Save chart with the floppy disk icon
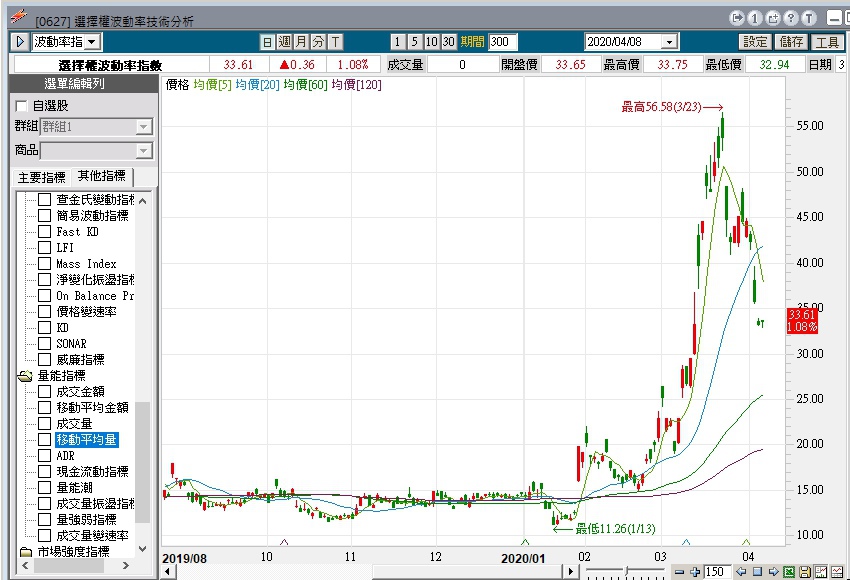 tap(805, 572)
